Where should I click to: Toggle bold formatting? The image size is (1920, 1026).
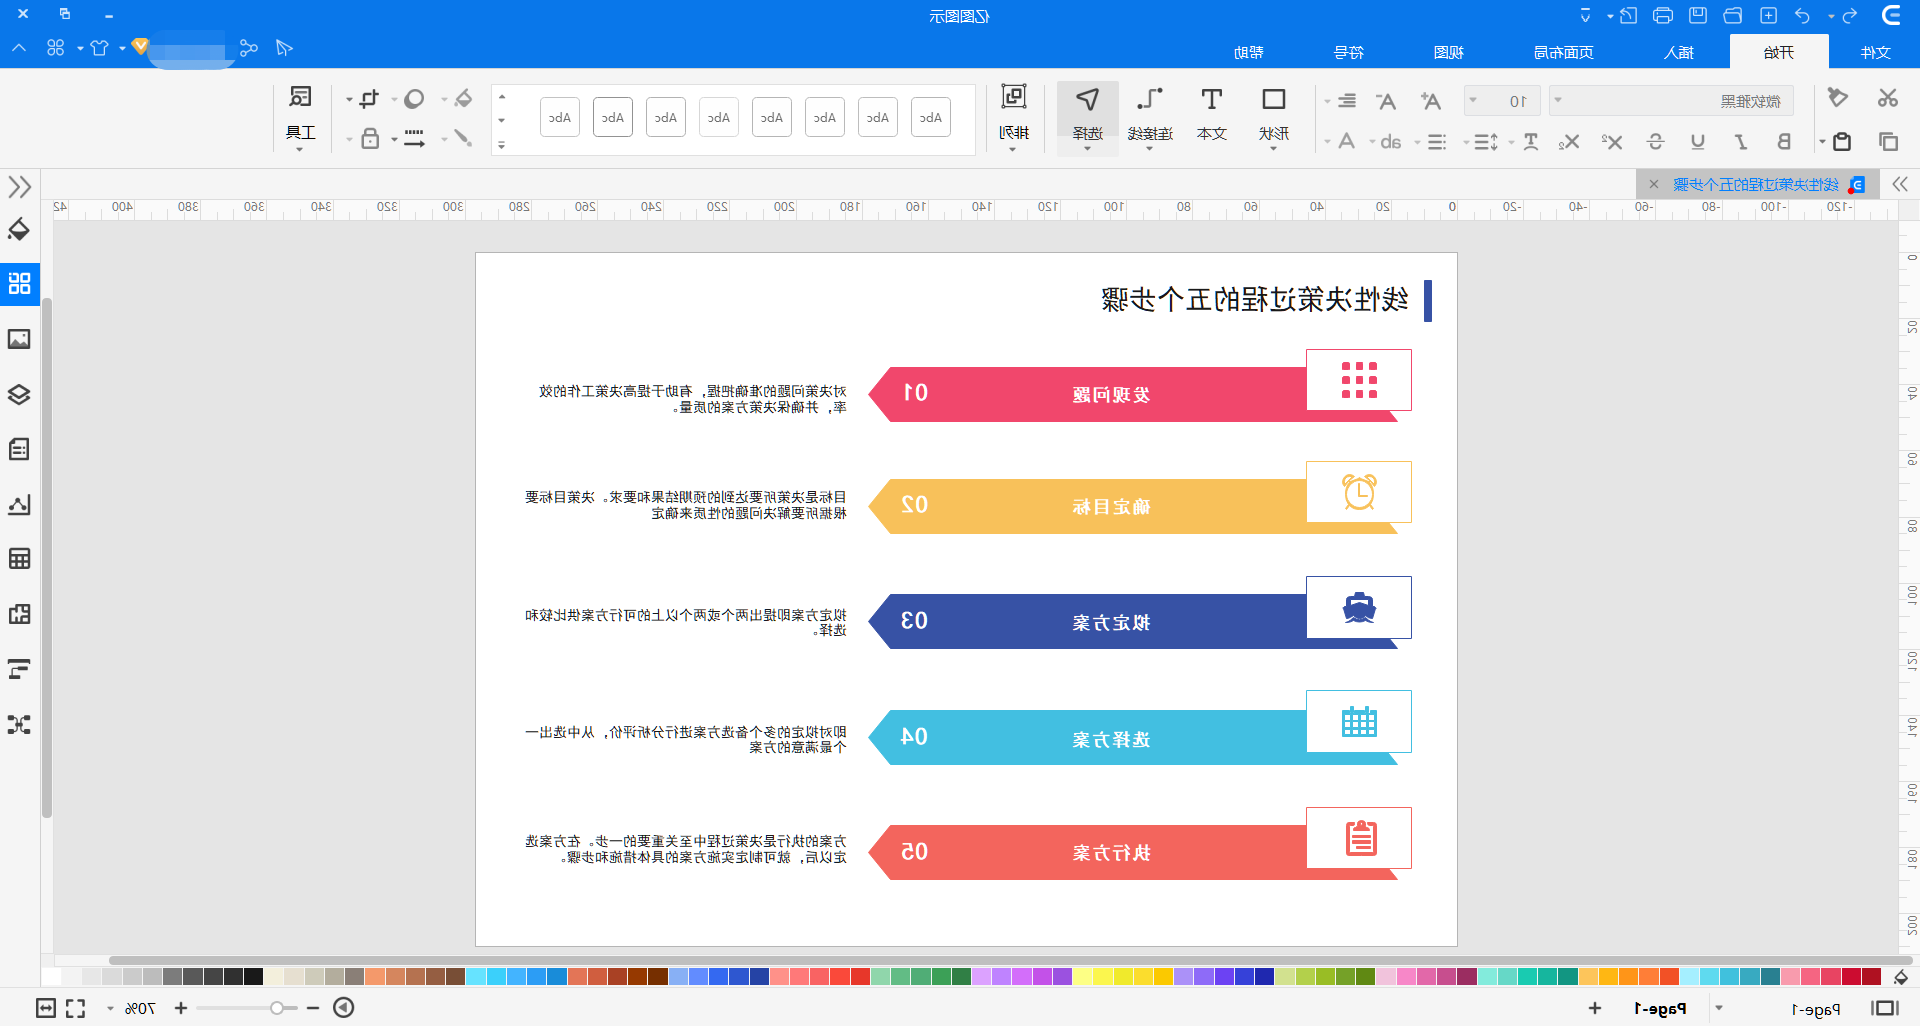pos(1784,142)
